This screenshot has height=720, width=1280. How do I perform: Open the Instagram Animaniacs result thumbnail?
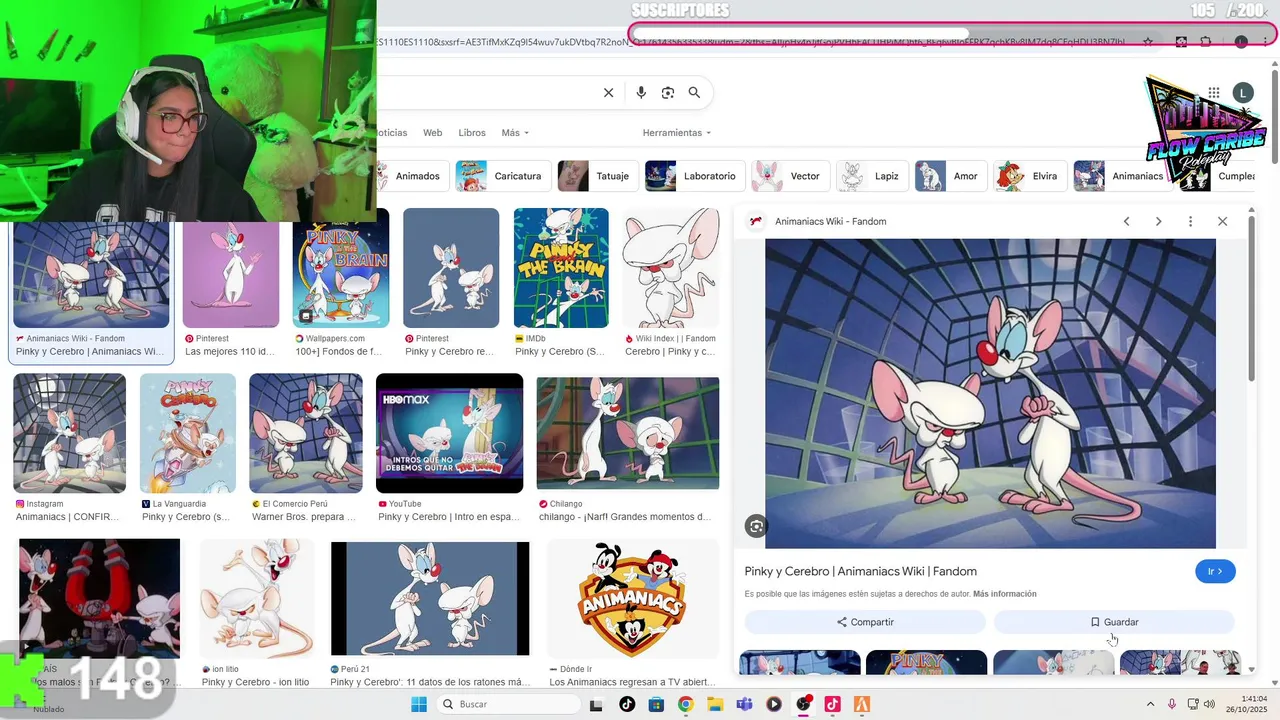tap(69, 433)
